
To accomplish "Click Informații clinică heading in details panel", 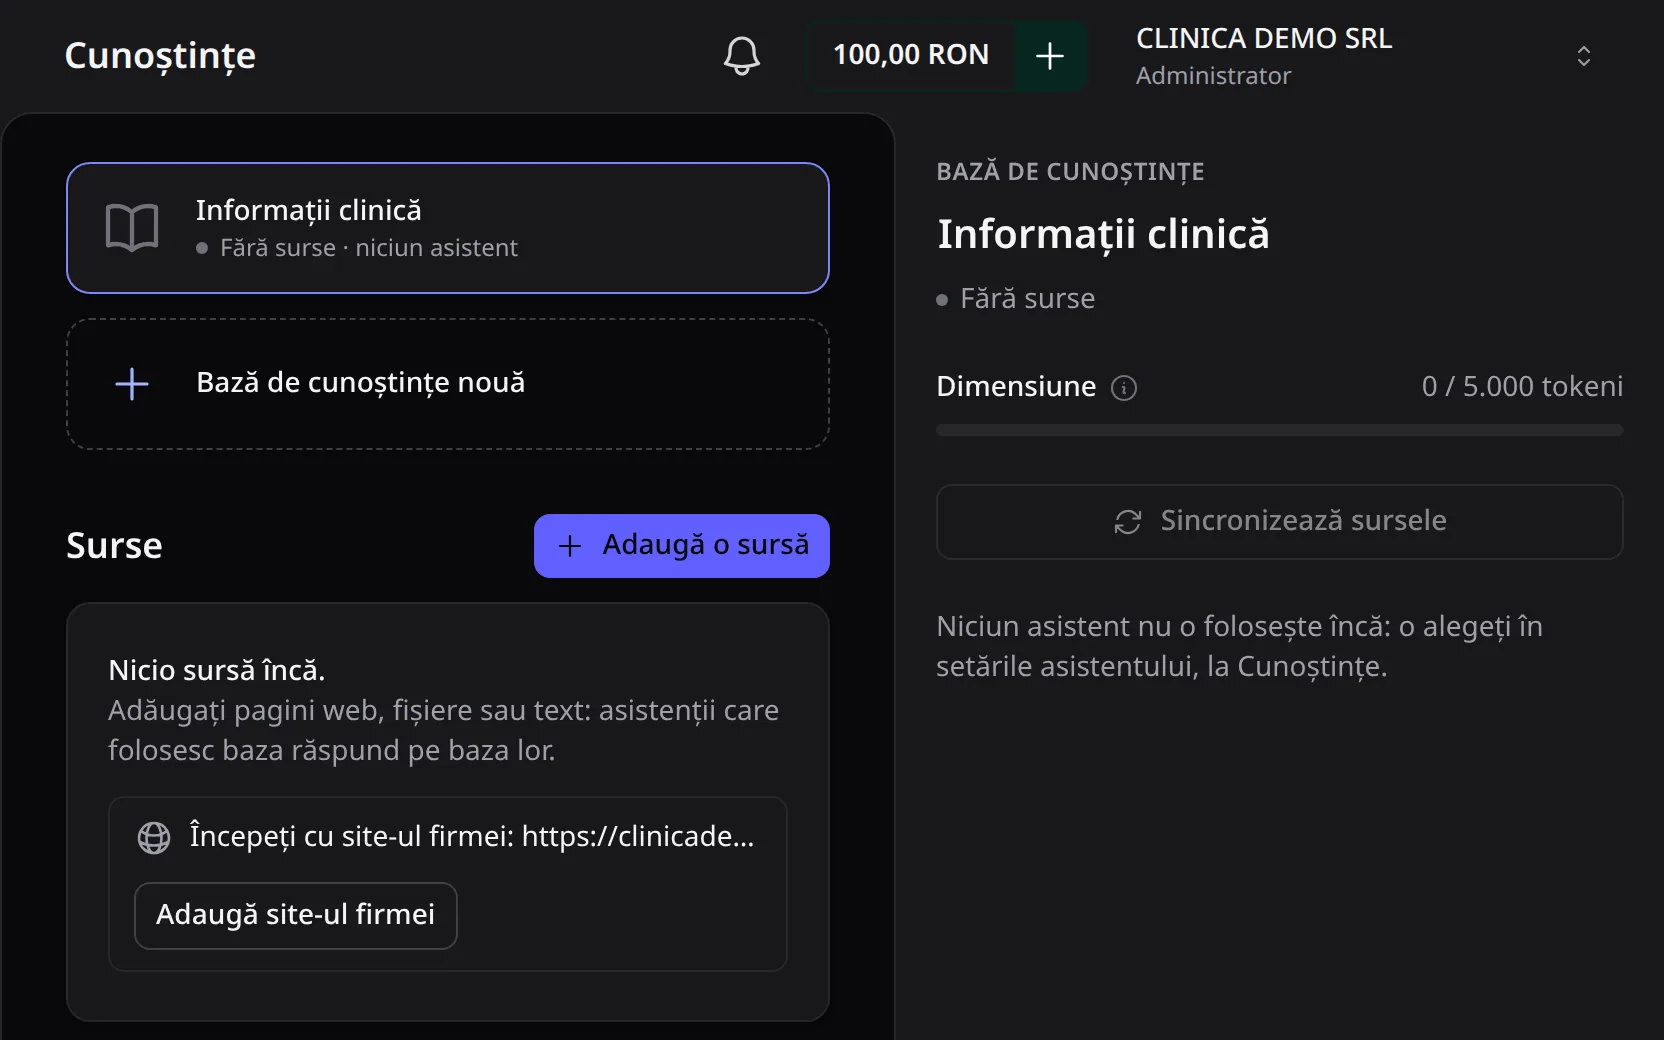I will (x=1103, y=235).
